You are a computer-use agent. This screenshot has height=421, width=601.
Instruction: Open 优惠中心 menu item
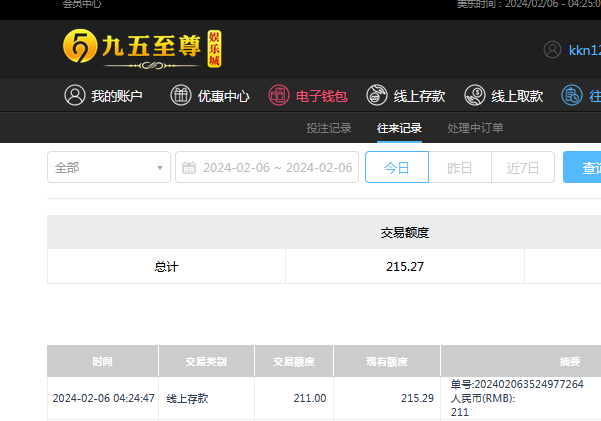(x=223, y=96)
